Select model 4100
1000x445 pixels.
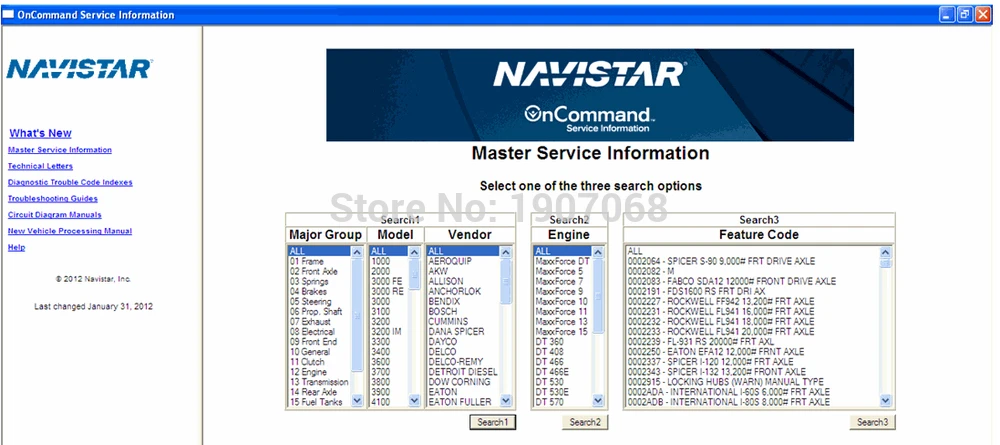coord(389,402)
